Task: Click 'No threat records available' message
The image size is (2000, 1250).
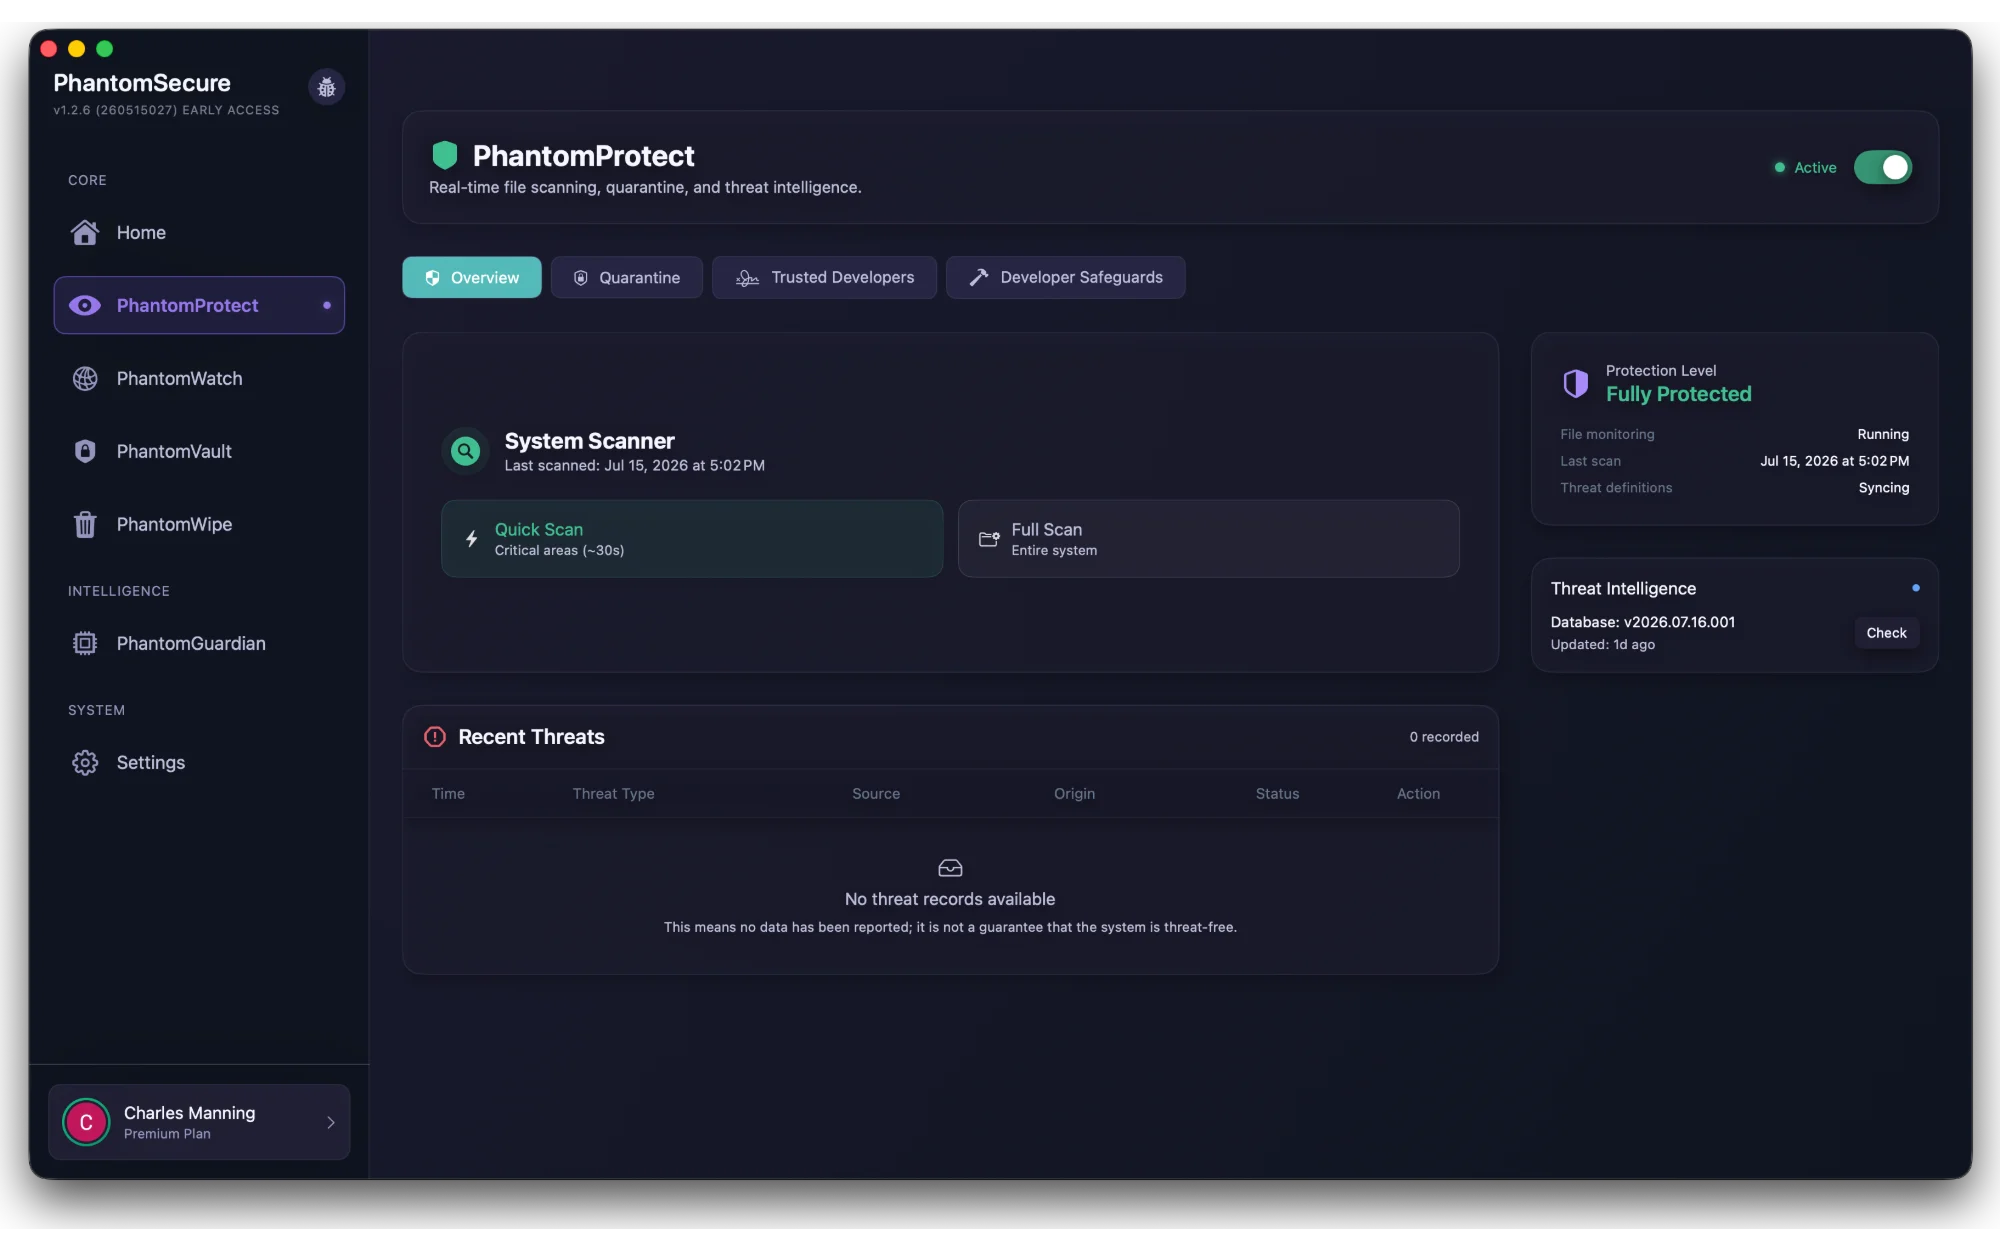Action: [x=950, y=899]
